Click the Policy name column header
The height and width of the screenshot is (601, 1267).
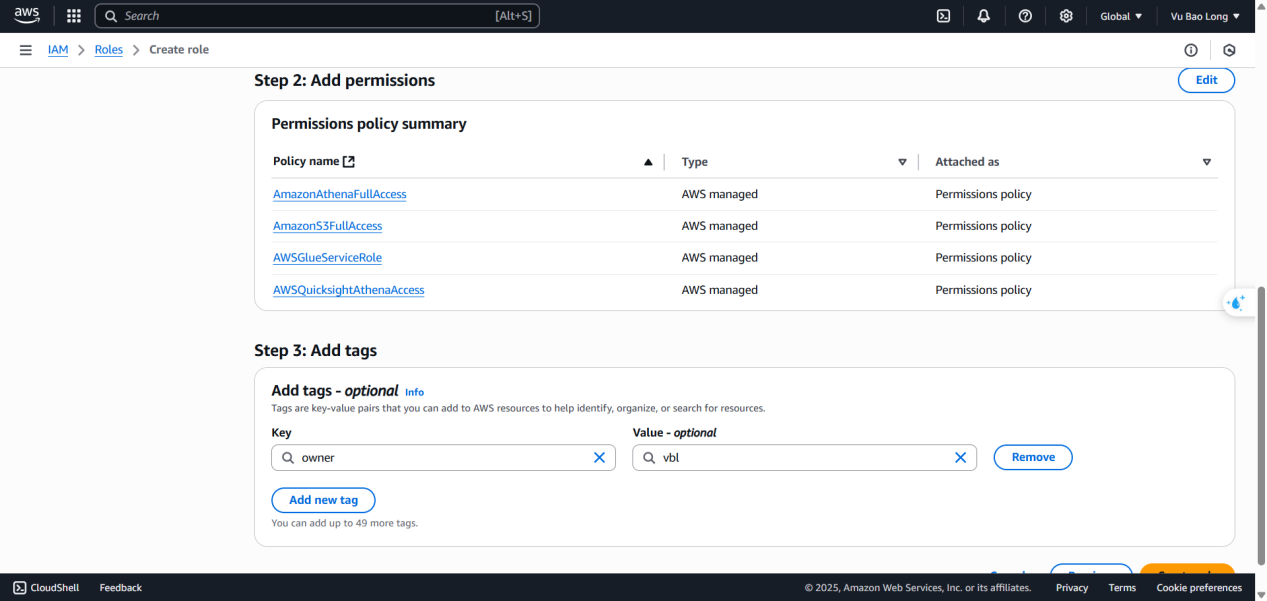(x=306, y=162)
